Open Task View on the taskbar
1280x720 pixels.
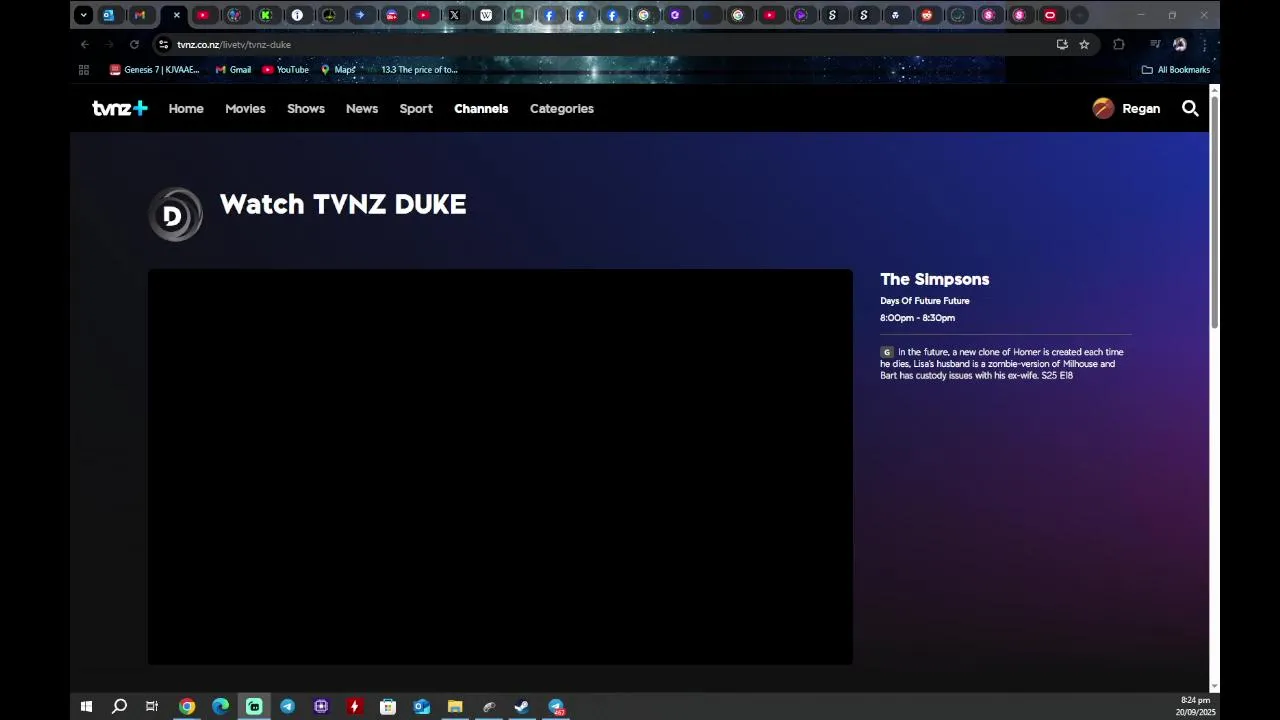point(152,706)
